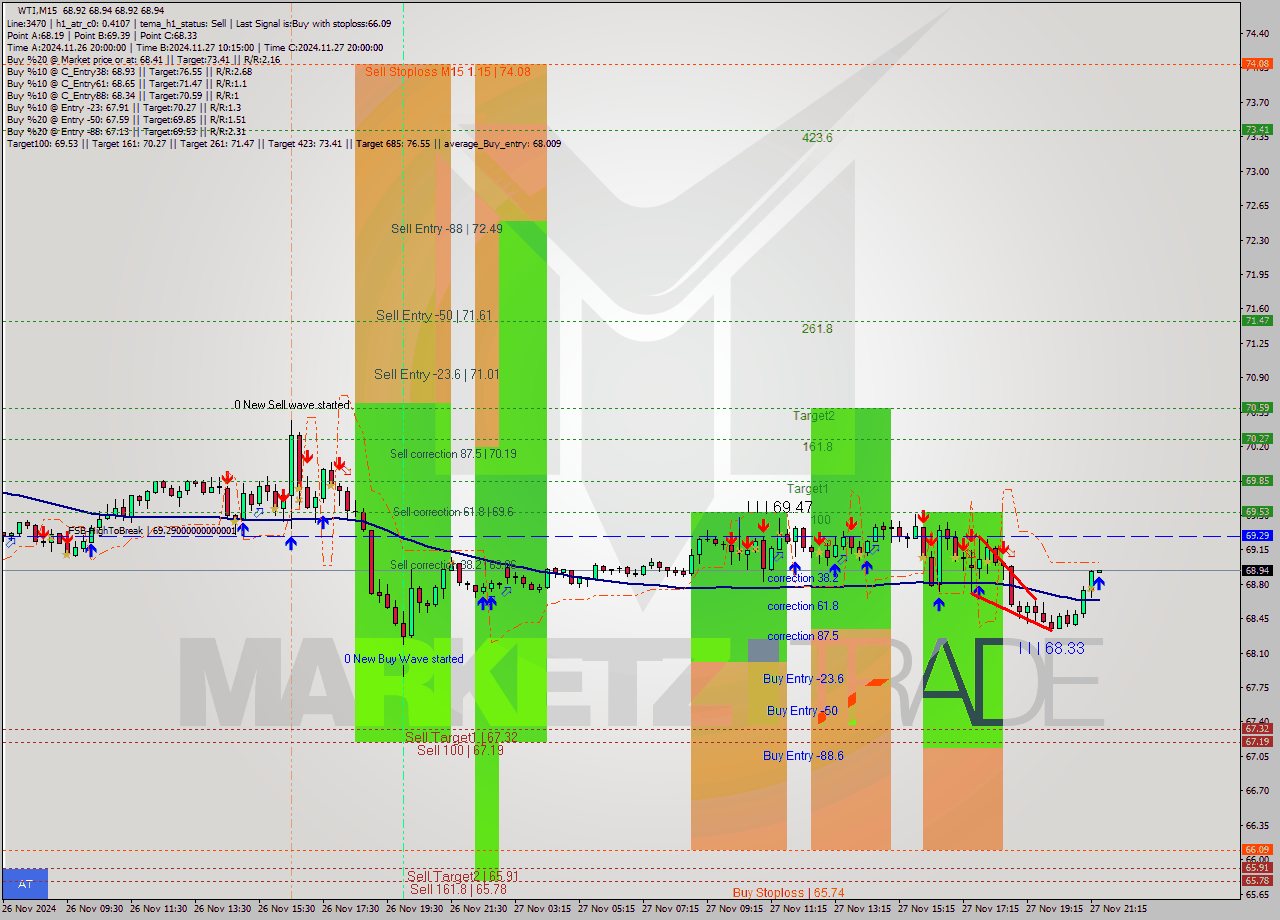Viewport: 1280px width, 920px height.
Task: Click the blue 69.29 price tag
Action: 1257,536
